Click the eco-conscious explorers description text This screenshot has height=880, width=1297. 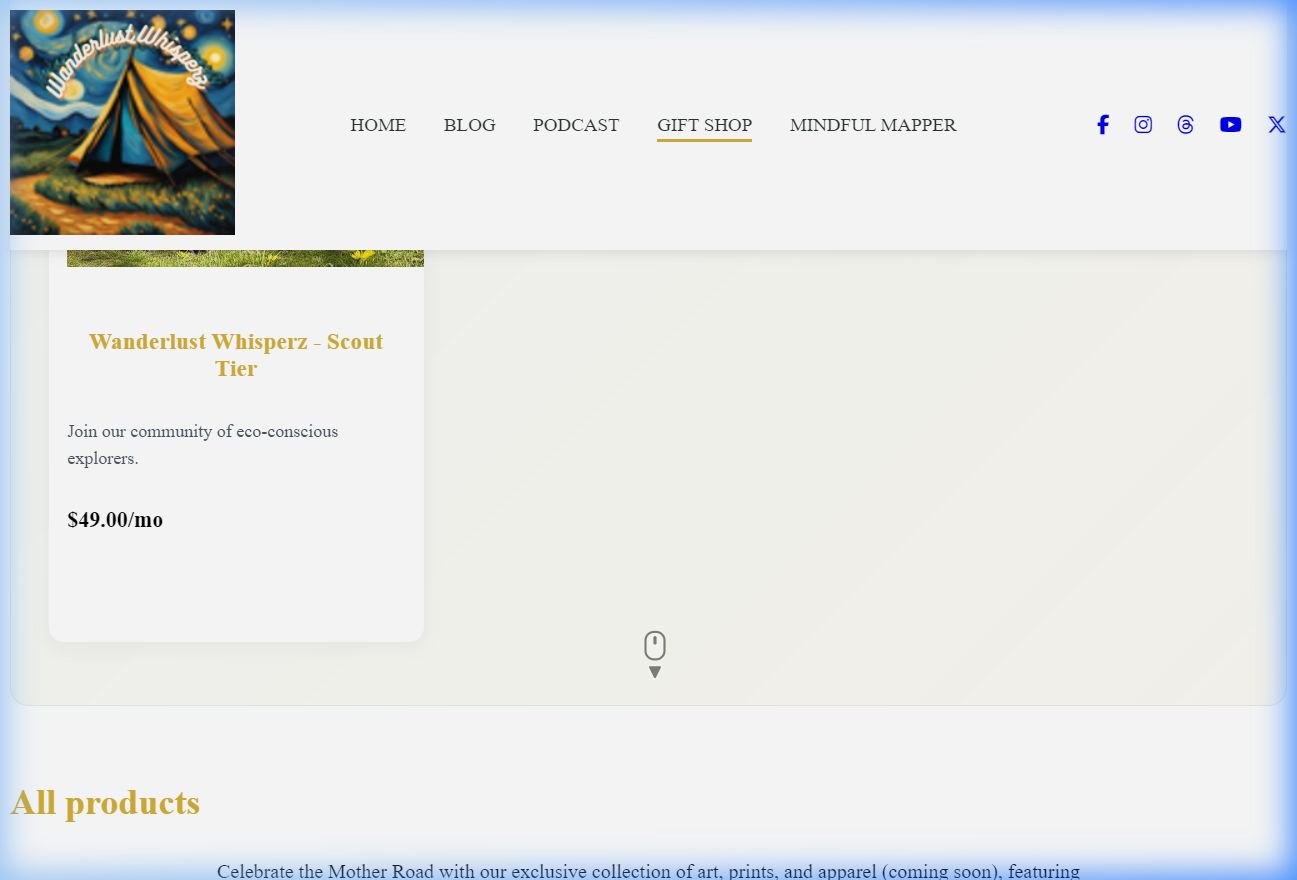(x=202, y=445)
